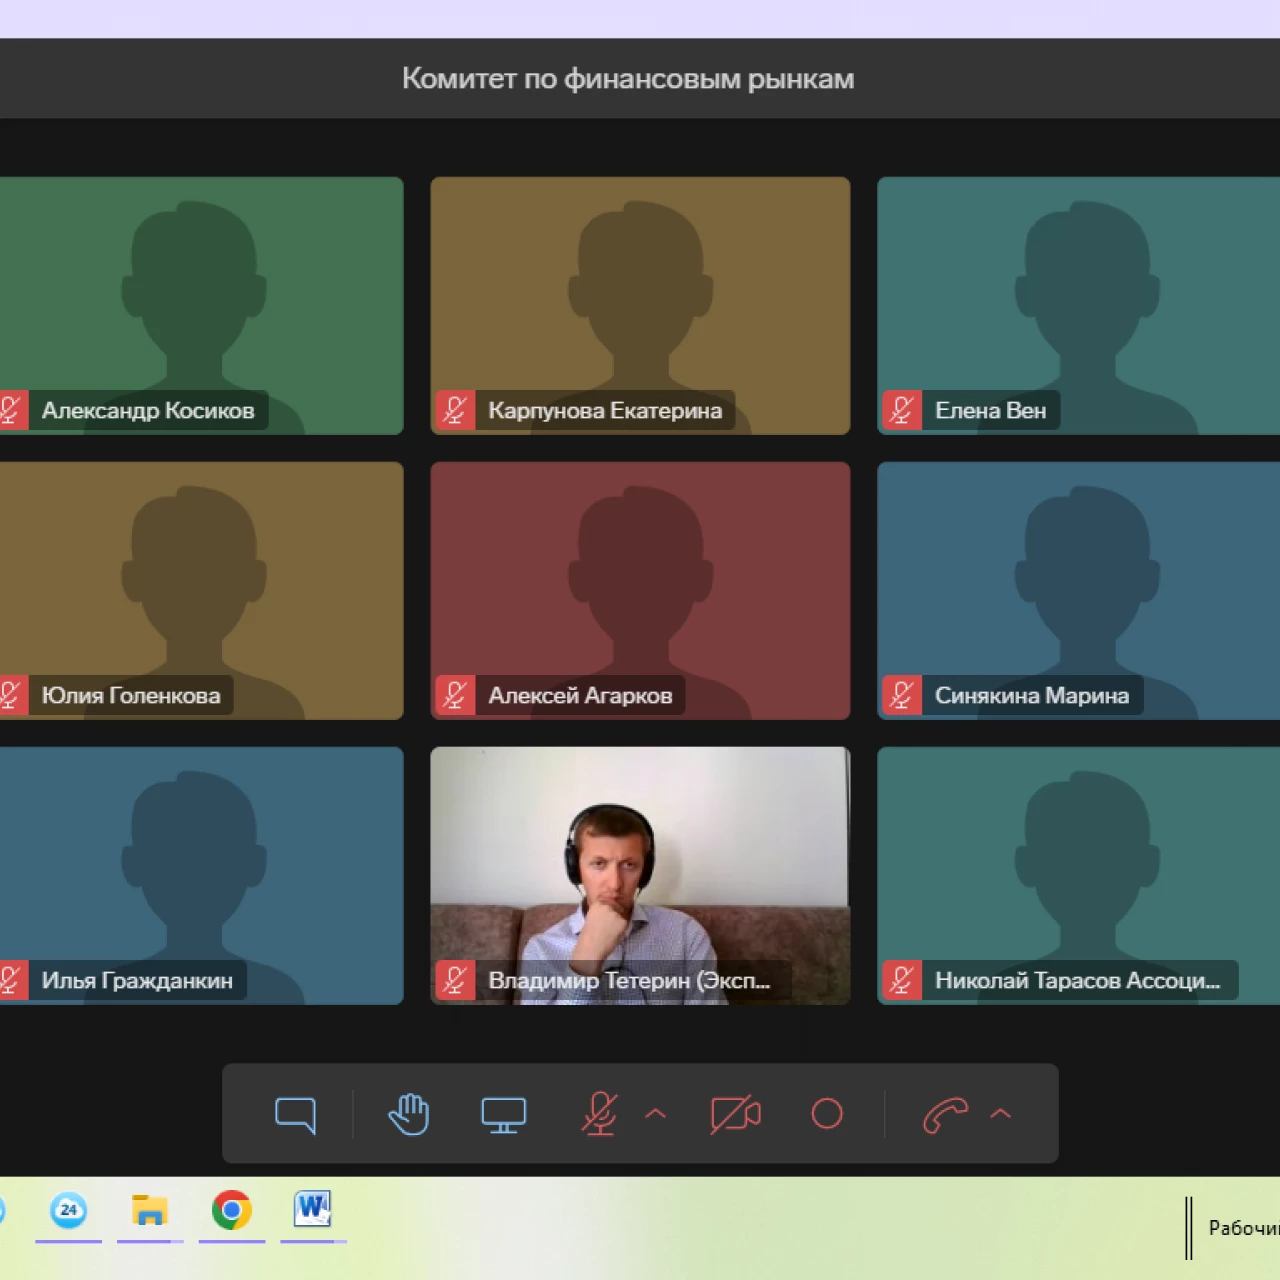Click the Николай Тарасов Ассоци... name label
The width and height of the screenshot is (1280, 1280).
[1078, 980]
